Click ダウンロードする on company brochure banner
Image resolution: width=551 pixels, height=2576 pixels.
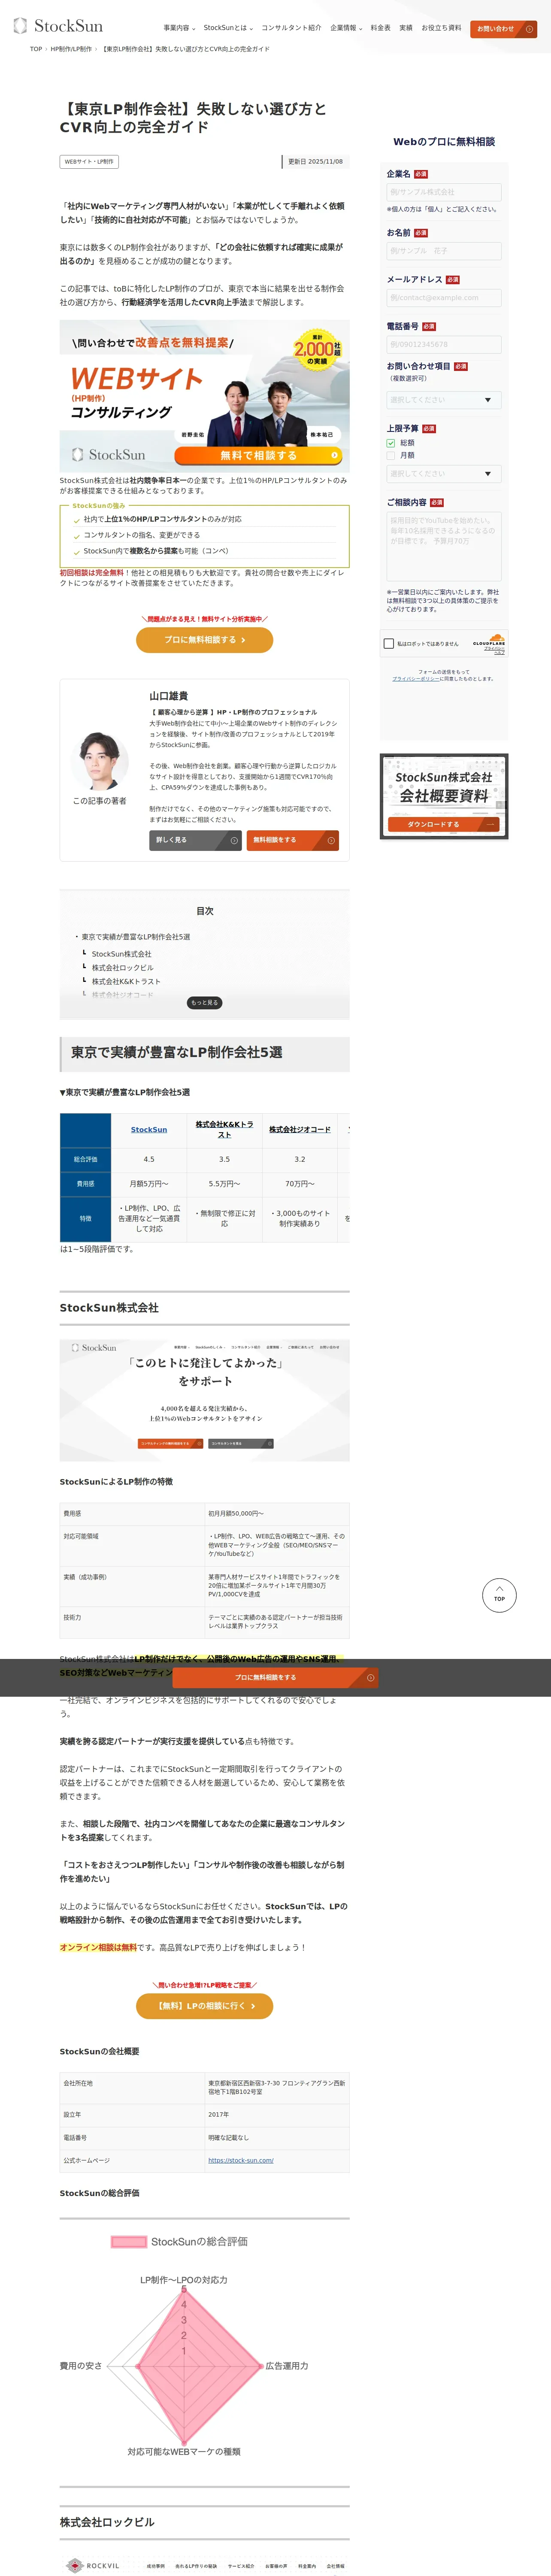point(444,825)
